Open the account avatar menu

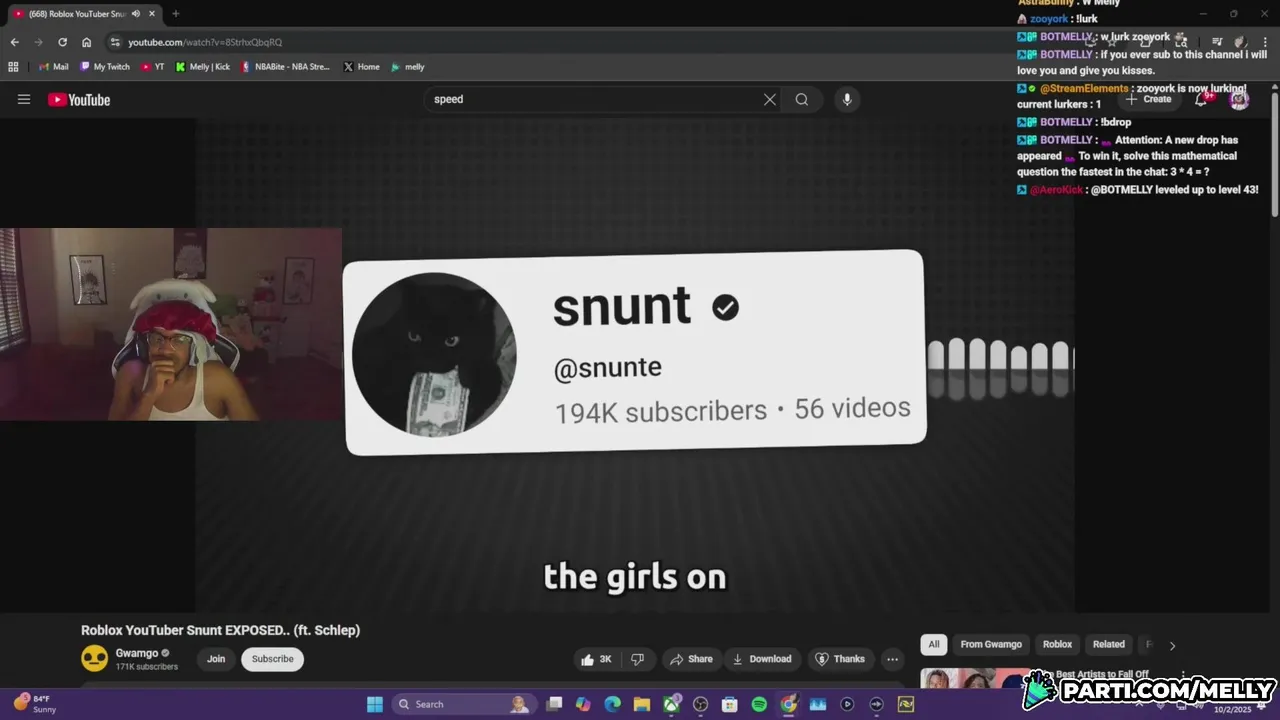[x=1239, y=99]
